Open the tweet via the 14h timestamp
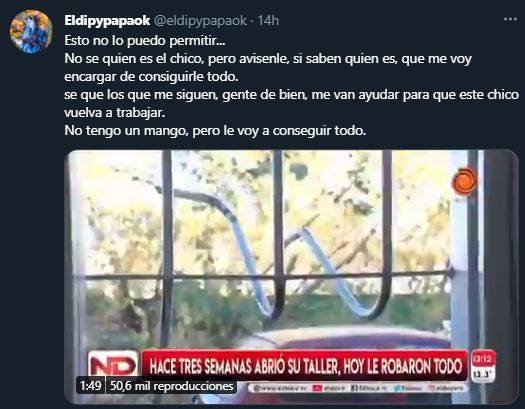This screenshot has width=525, height=409. pos(268,20)
